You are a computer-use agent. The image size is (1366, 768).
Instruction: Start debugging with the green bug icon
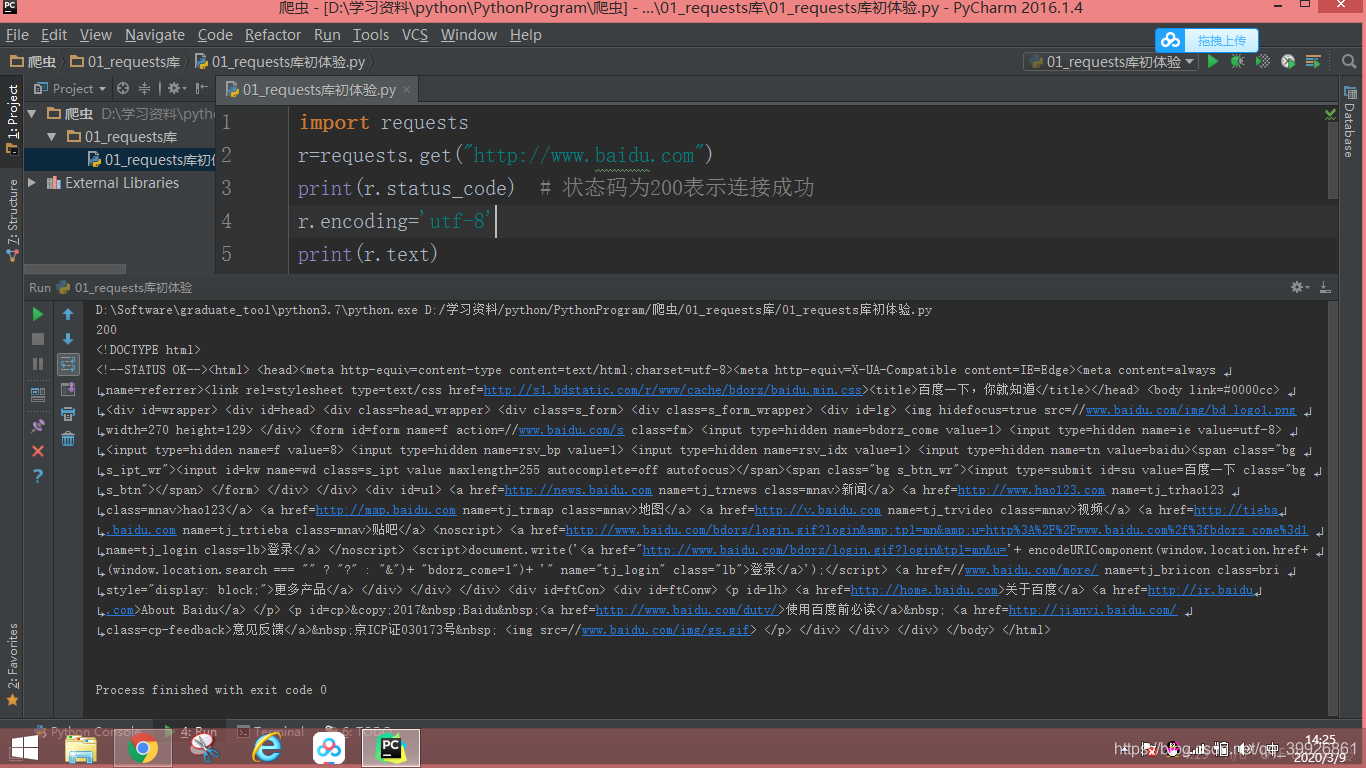point(1238,62)
